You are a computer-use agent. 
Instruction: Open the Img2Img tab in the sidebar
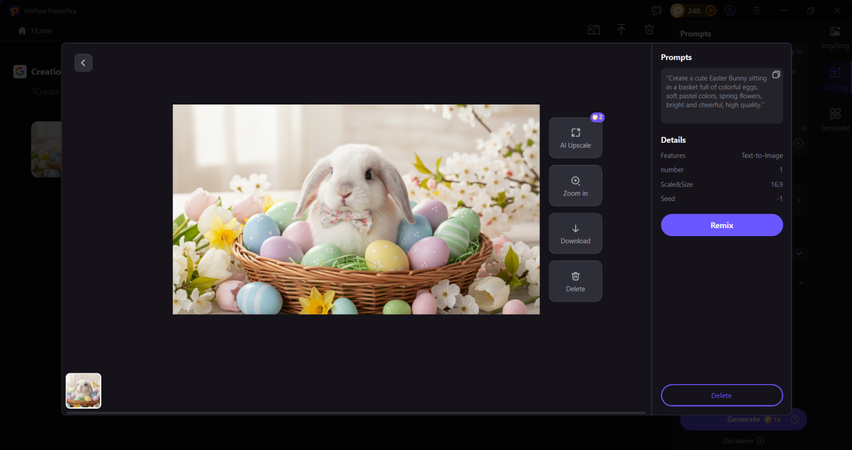(x=835, y=37)
